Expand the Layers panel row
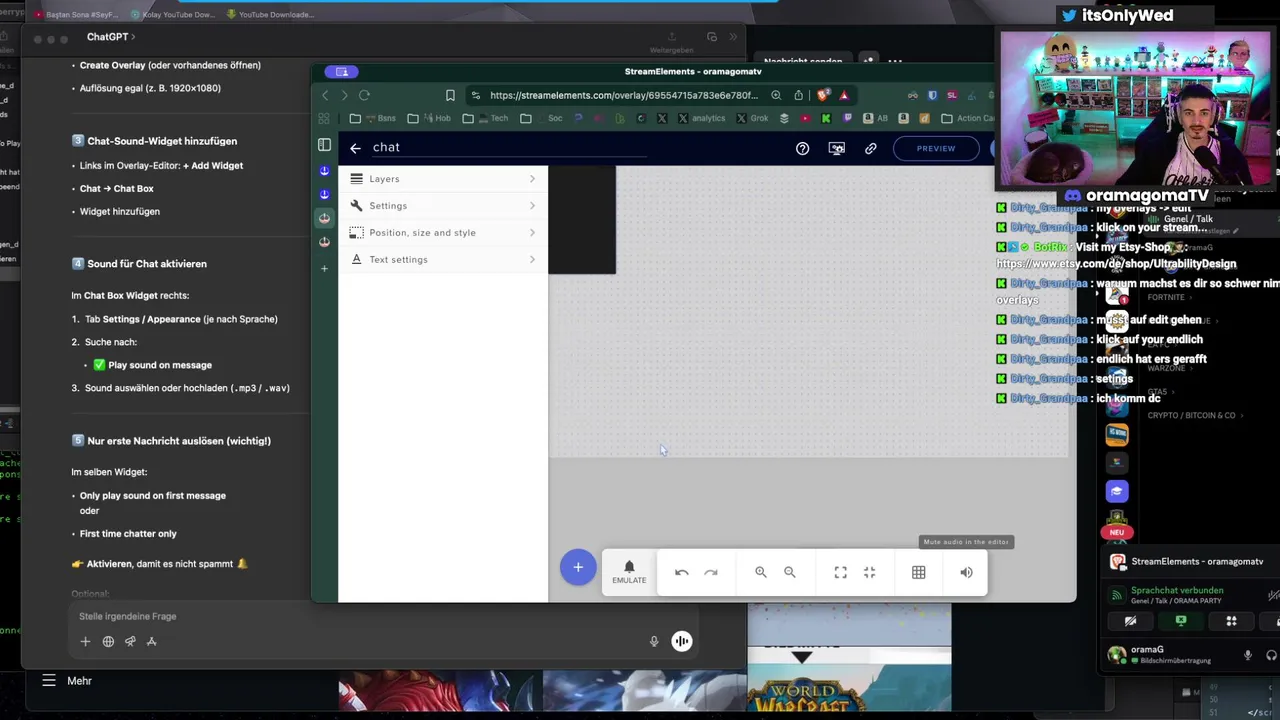This screenshot has height=720, width=1280. point(443,179)
